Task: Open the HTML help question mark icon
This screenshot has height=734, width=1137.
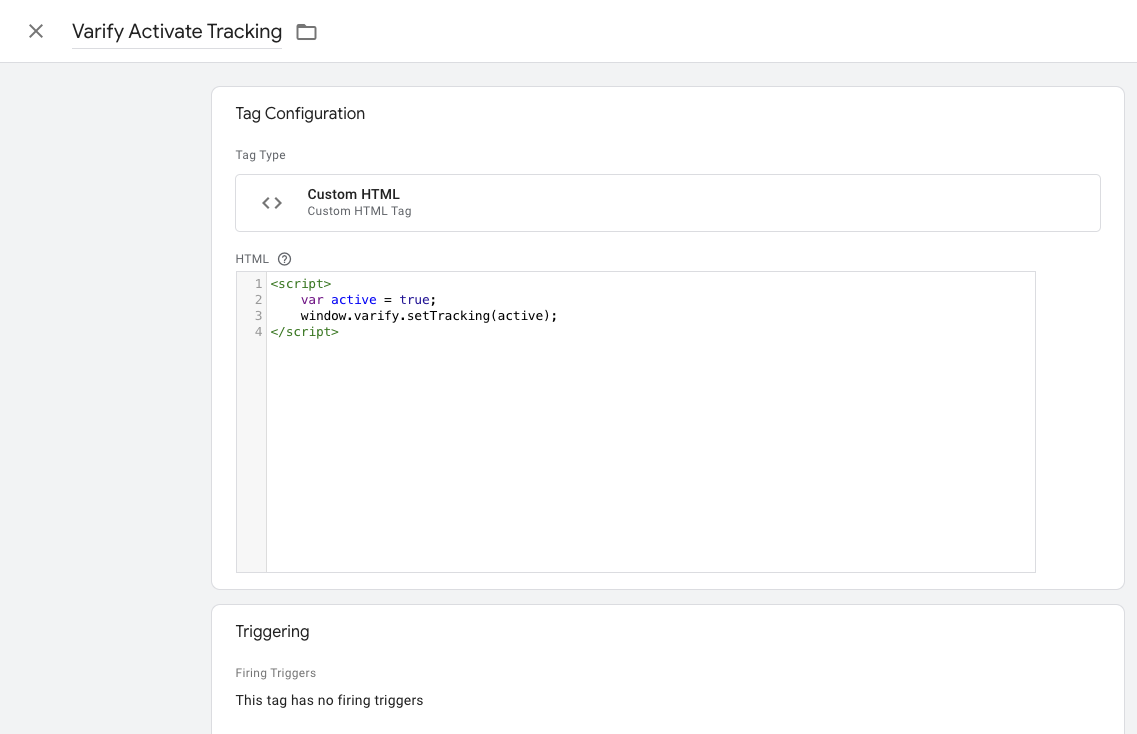Action: point(284,259)
